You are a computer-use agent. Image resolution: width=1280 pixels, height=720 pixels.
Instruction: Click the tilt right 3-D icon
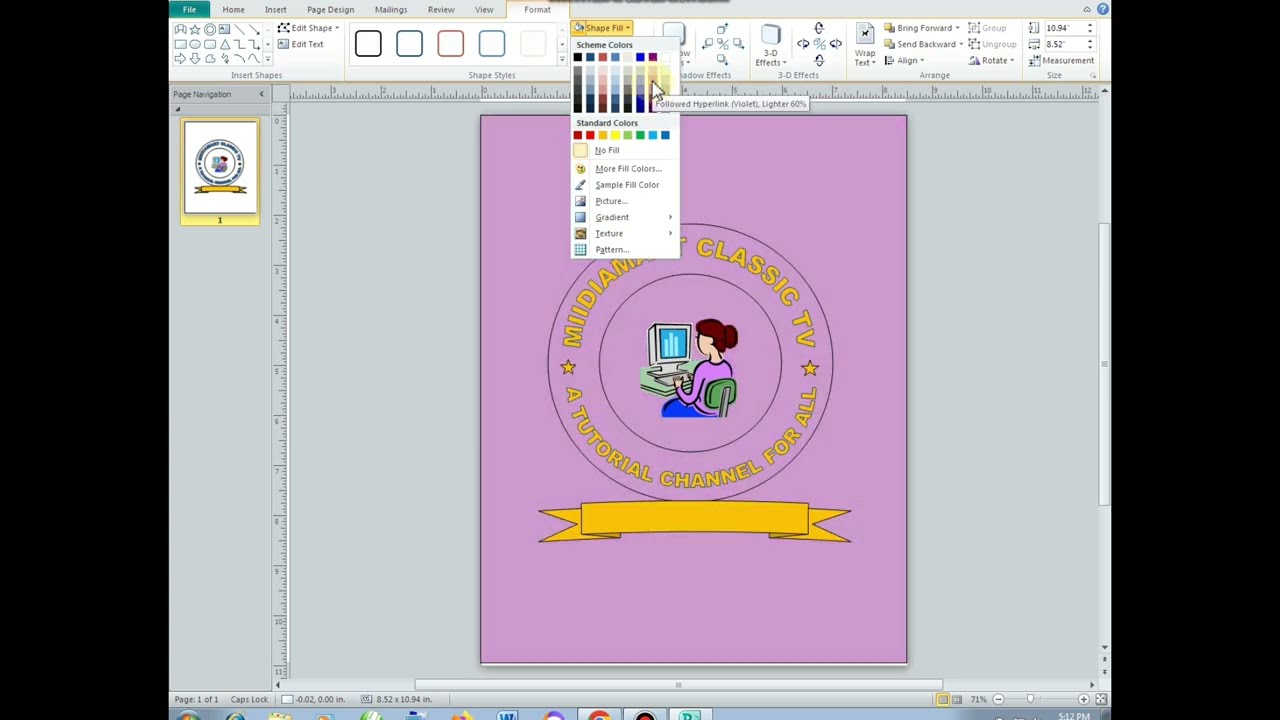836,44
